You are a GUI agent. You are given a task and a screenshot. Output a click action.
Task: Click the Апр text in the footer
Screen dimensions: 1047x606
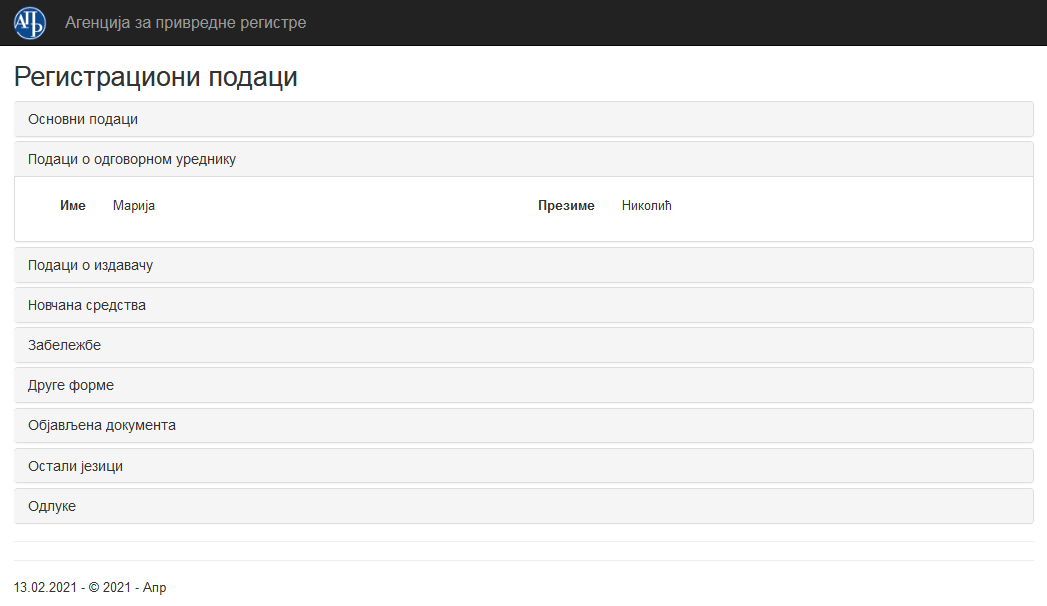155,588
